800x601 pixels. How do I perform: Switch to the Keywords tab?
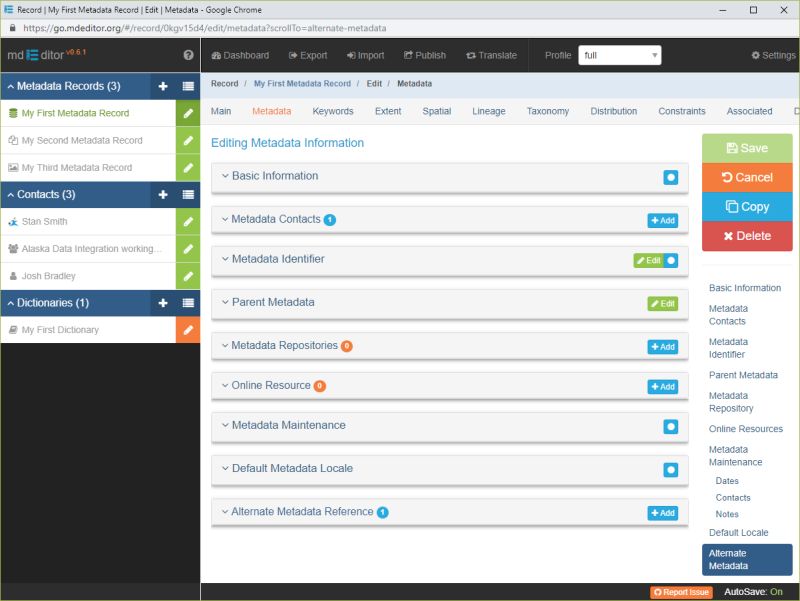(x=333, y=111)
